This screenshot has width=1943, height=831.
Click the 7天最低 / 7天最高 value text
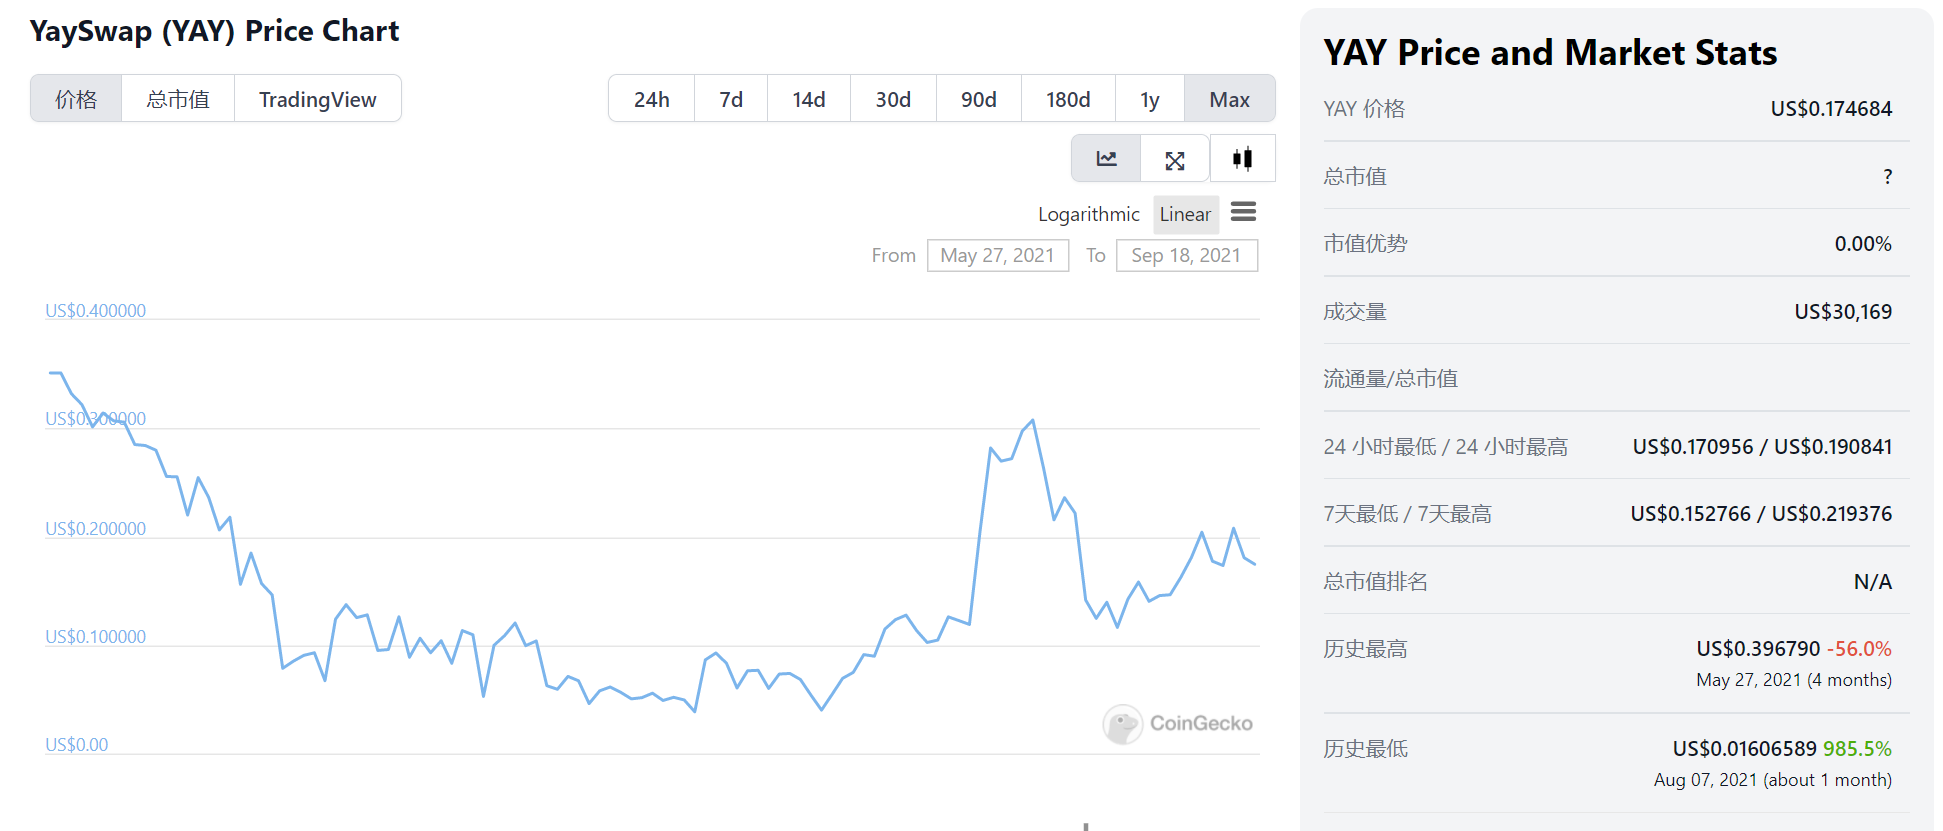point(1761,513)
